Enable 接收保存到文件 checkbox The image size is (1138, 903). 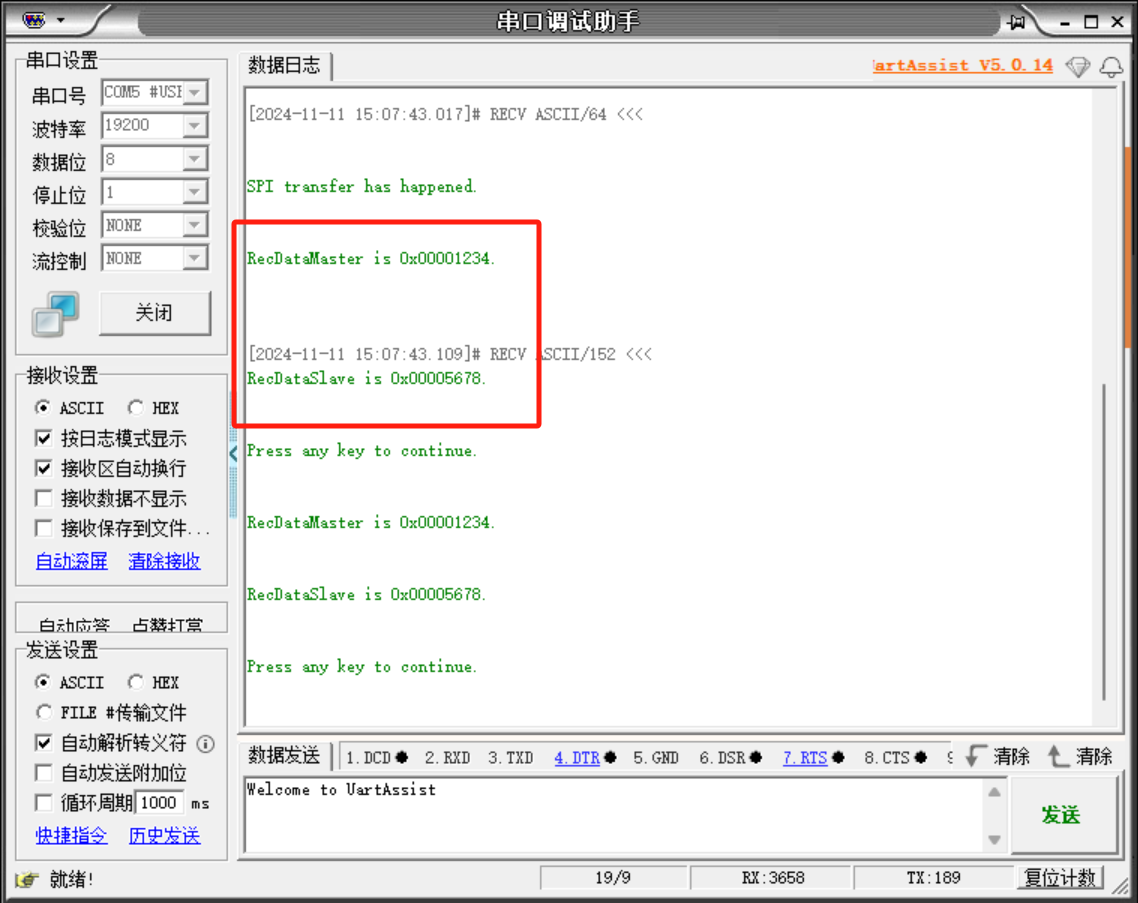pyautogui.click(x=44, y=528)
